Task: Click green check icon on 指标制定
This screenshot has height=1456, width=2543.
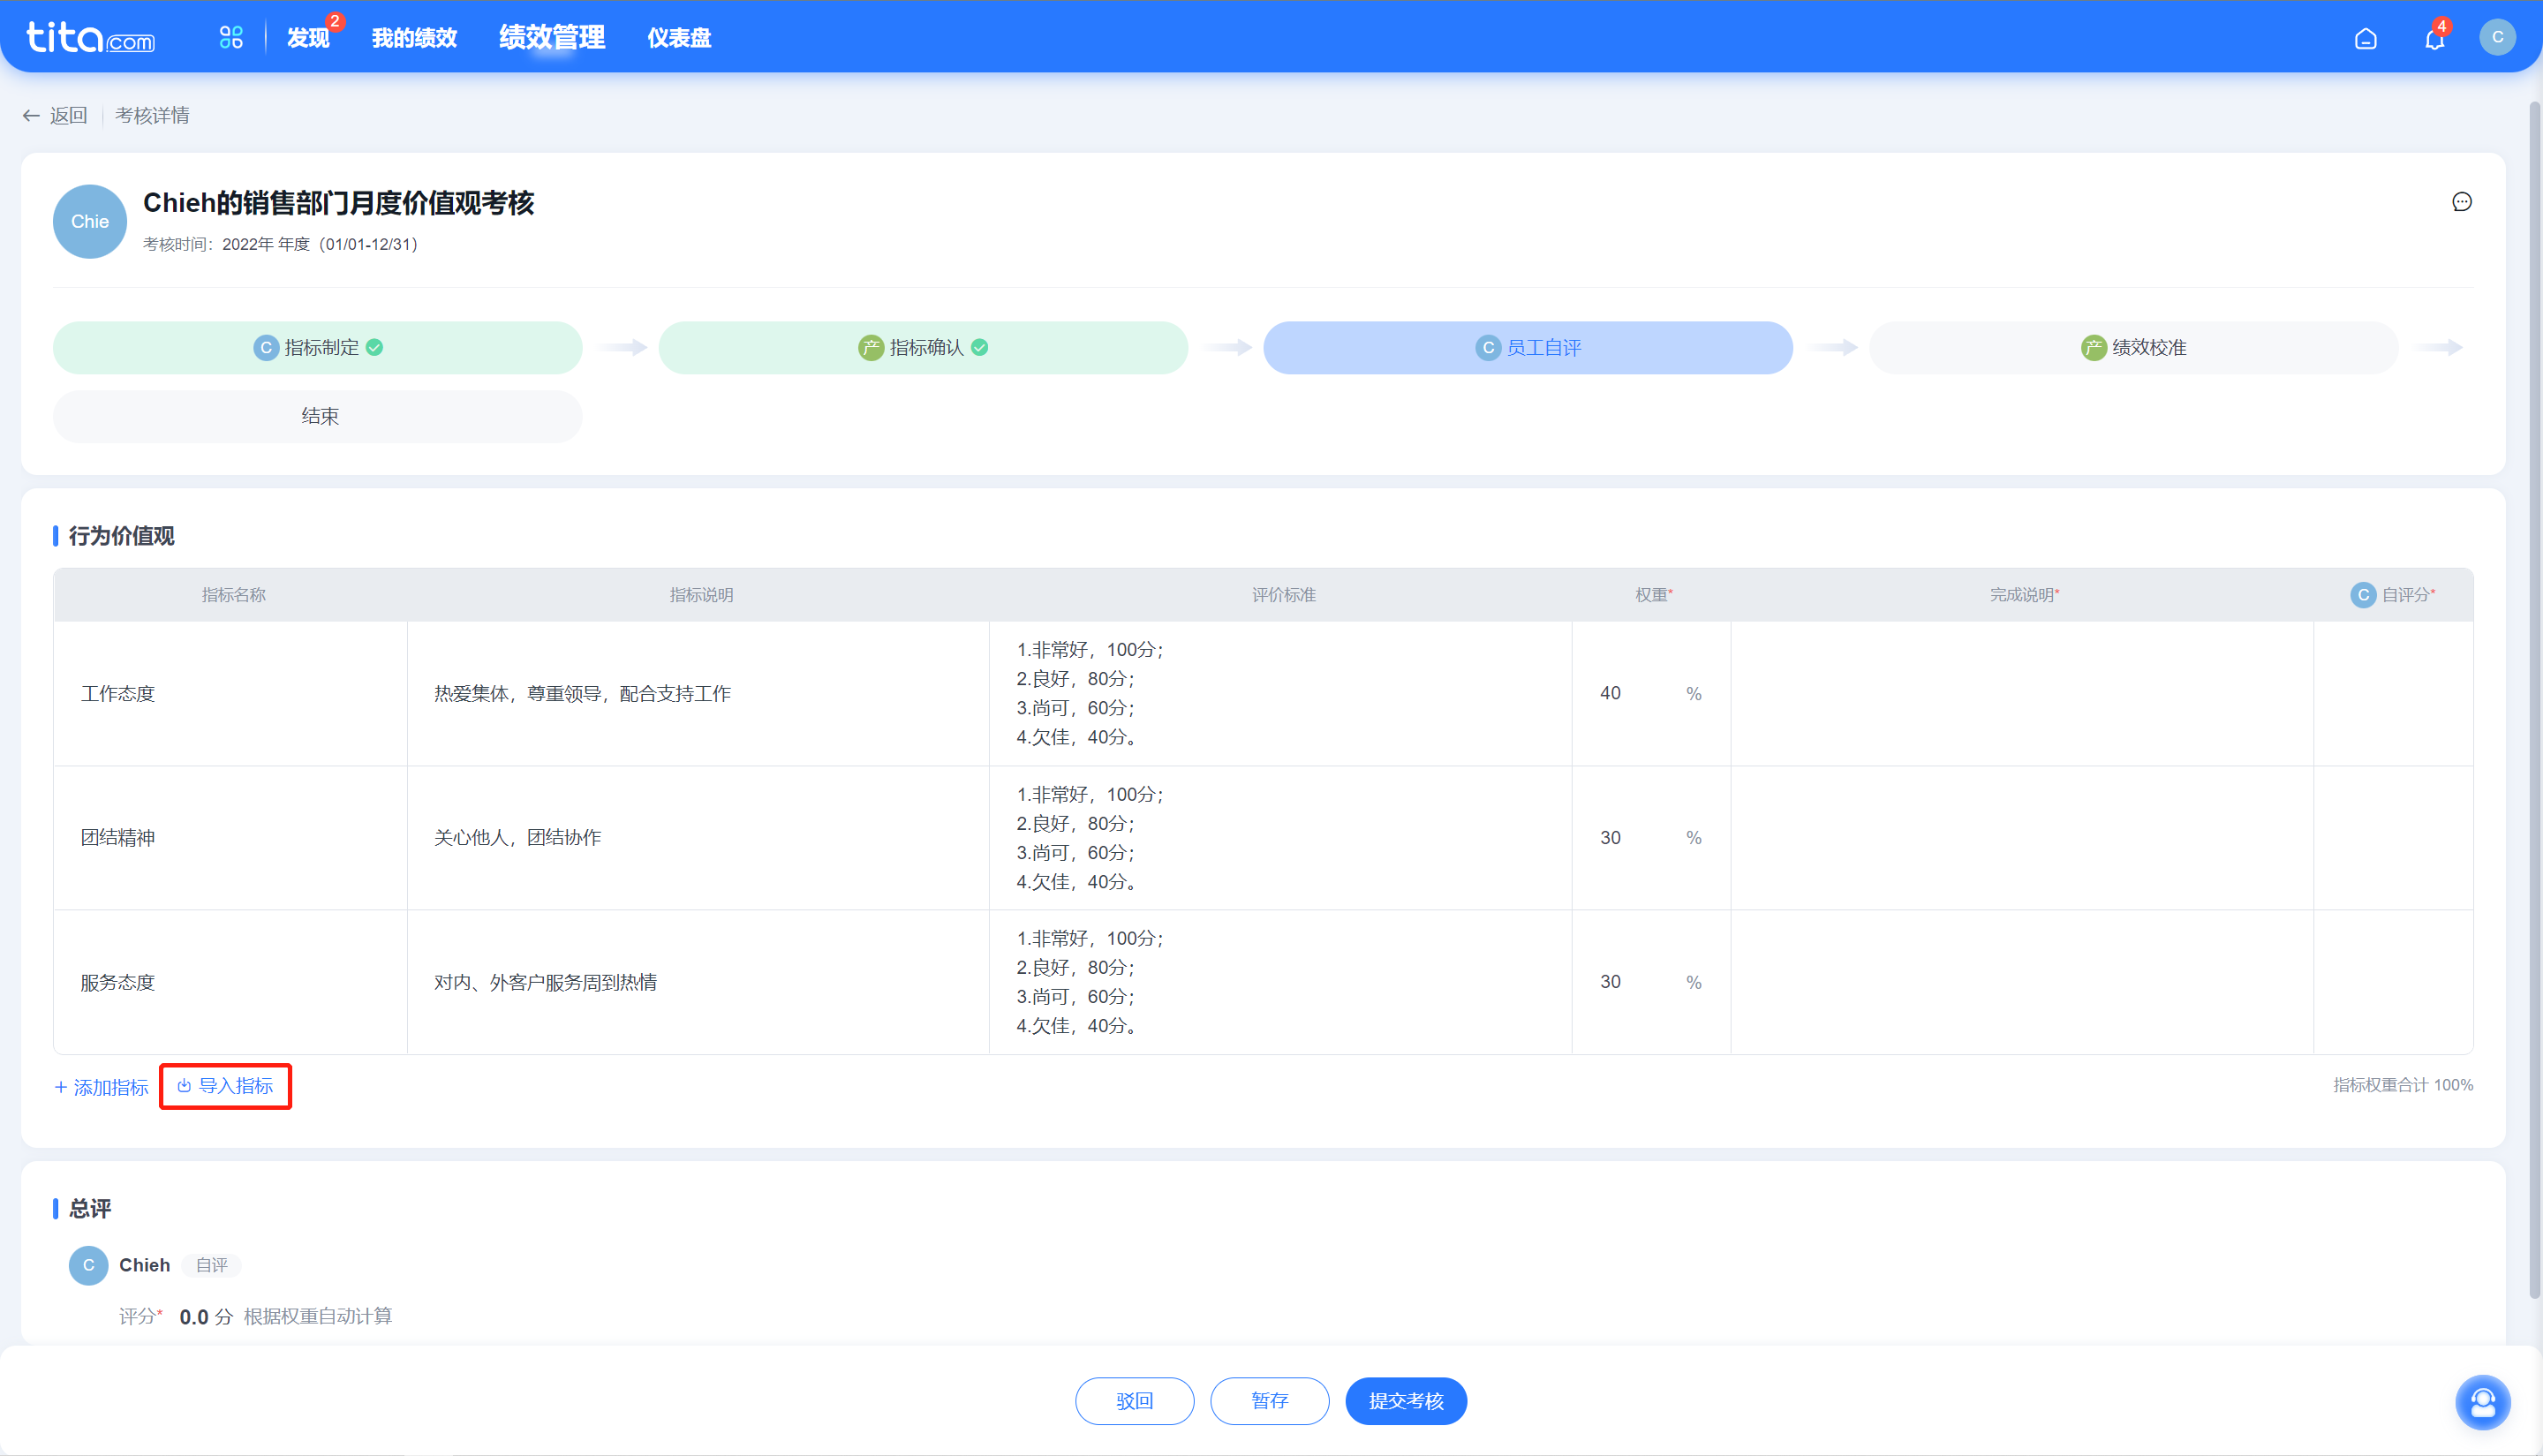Action: tap(375, 348)
